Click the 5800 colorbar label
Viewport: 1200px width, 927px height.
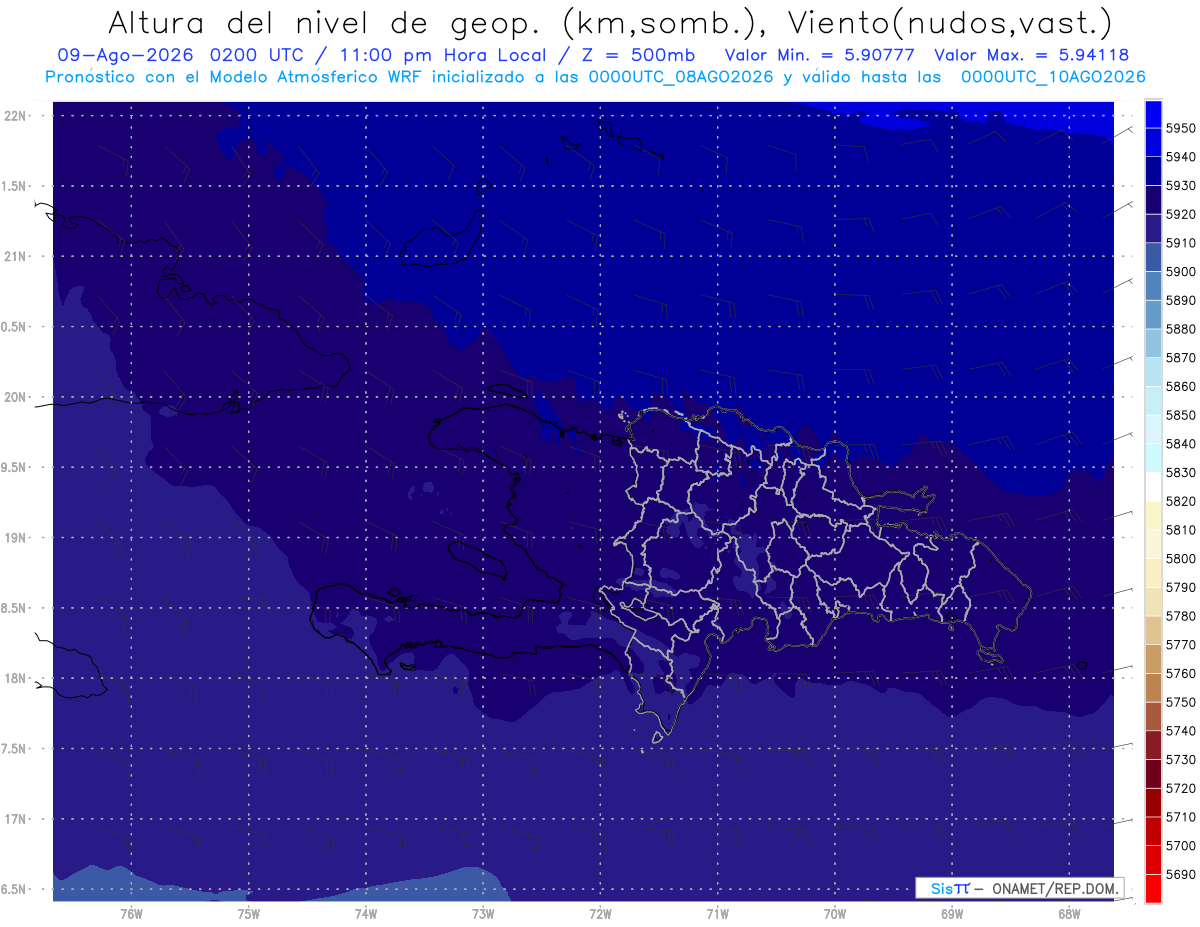pos(1181,558)
